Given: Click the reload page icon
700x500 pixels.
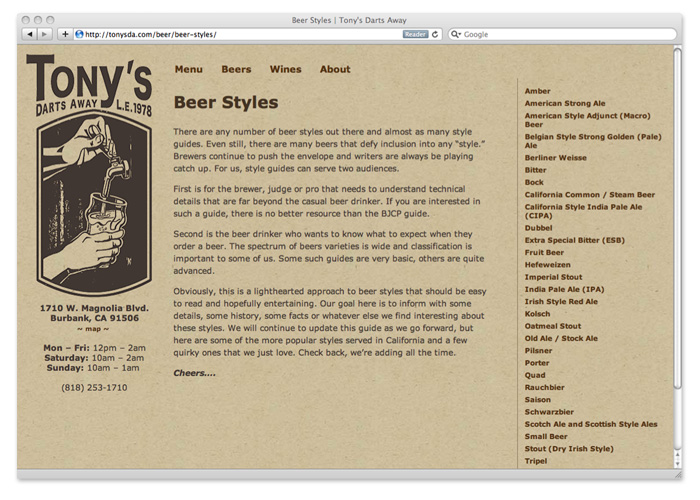Looking at the screenshot, I should 435,34.
